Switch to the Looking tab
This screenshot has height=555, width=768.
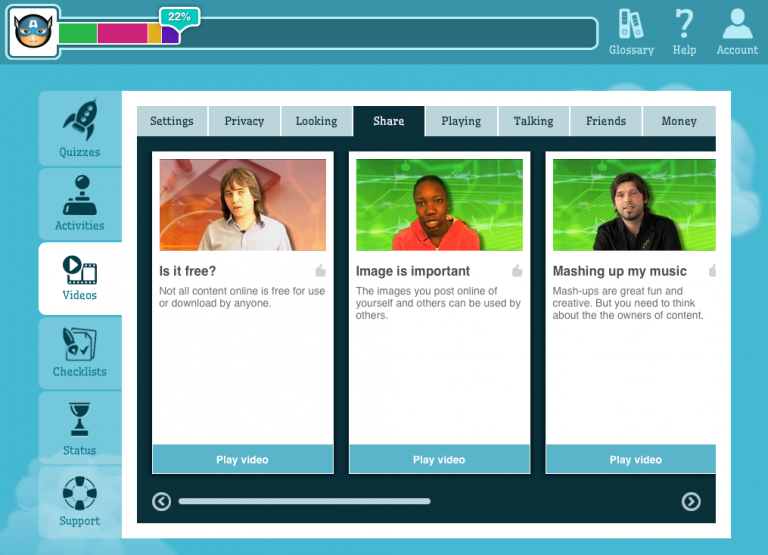point(316,121)
